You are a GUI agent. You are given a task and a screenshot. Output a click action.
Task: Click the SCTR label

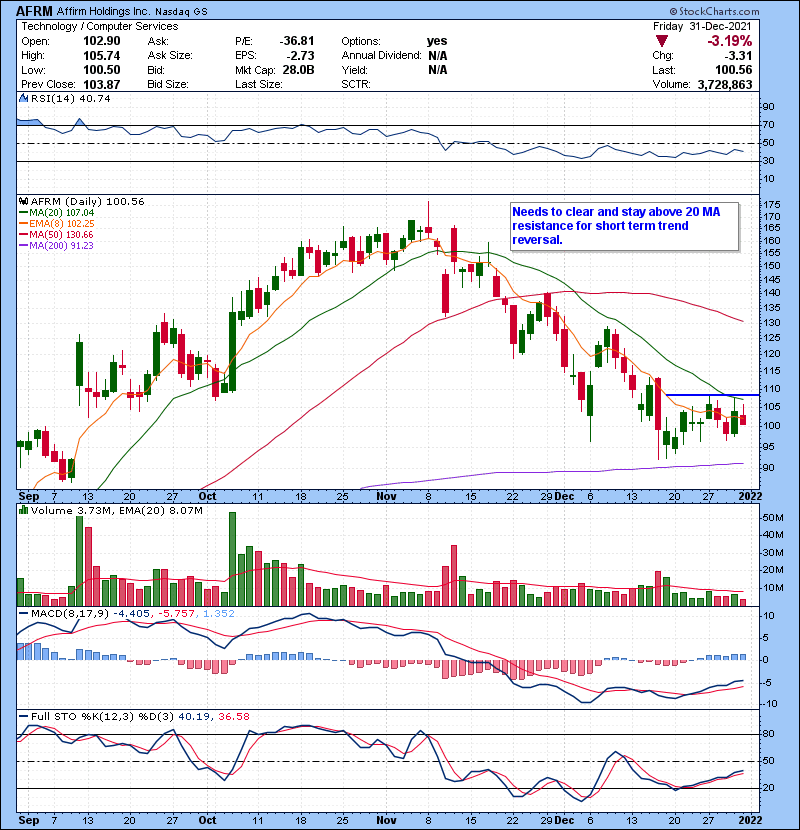(x=356, y=84)
